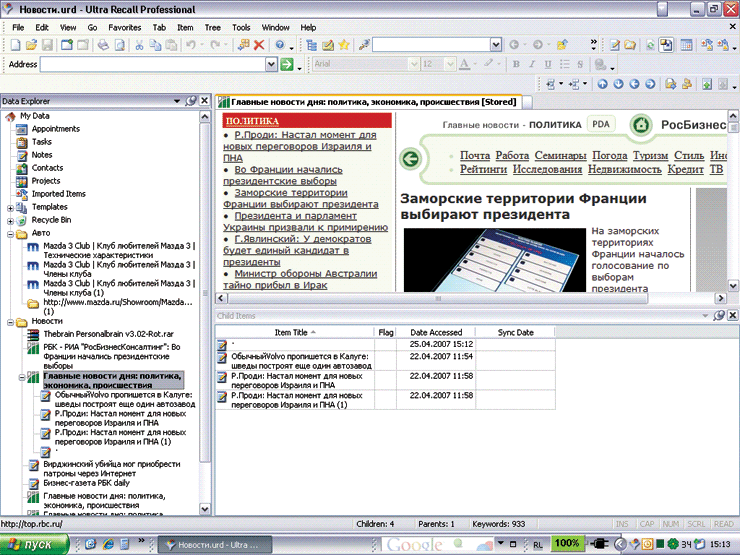
Task: Open Print Preview from the toolbar
Action: click(120, 45)
